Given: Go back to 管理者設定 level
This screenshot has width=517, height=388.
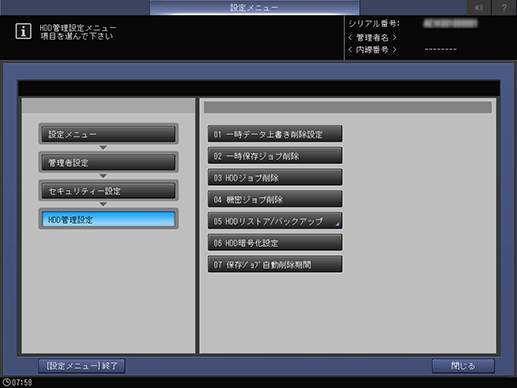Looking at the screenshot, I should pos(108,162).
